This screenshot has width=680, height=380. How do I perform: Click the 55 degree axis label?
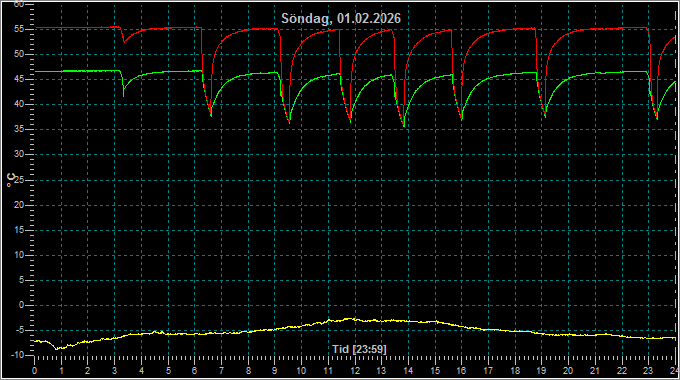19,29
